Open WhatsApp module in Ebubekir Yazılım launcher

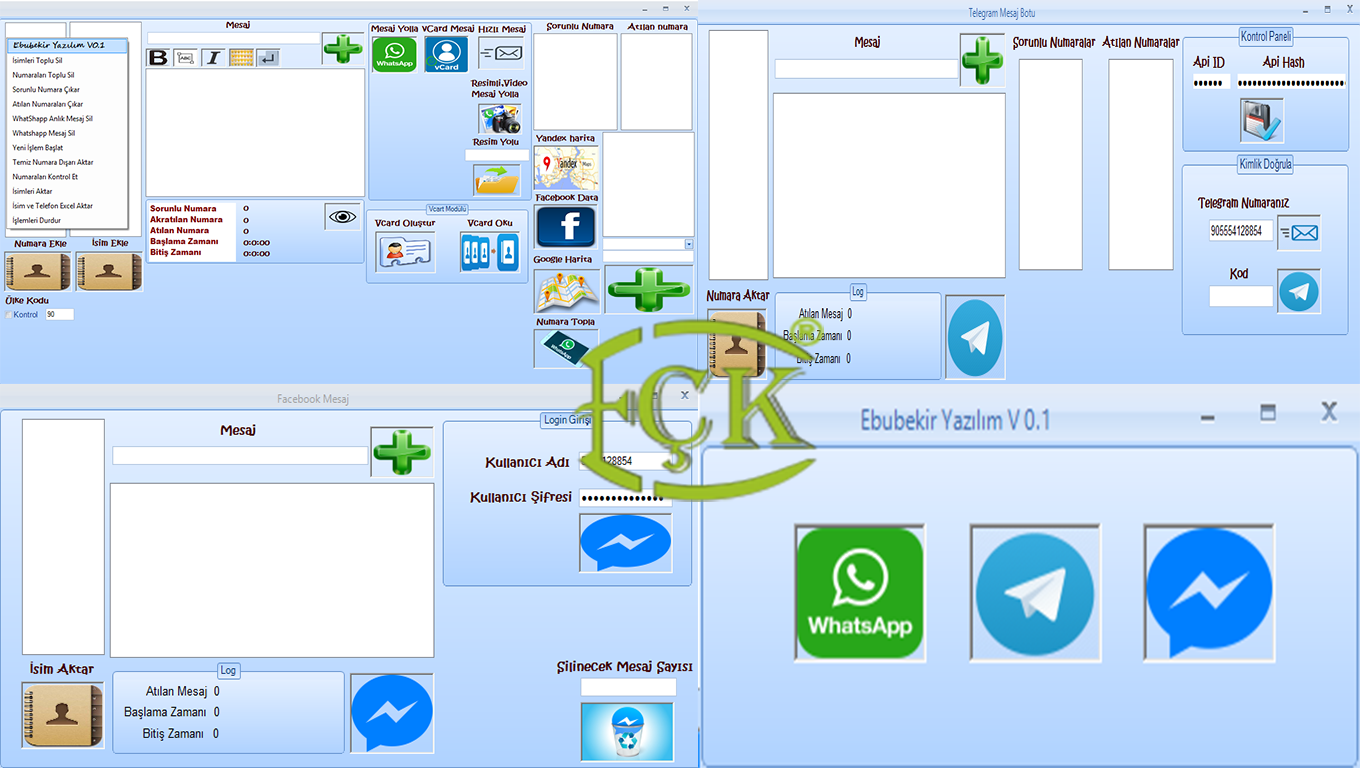pos(860,593)
